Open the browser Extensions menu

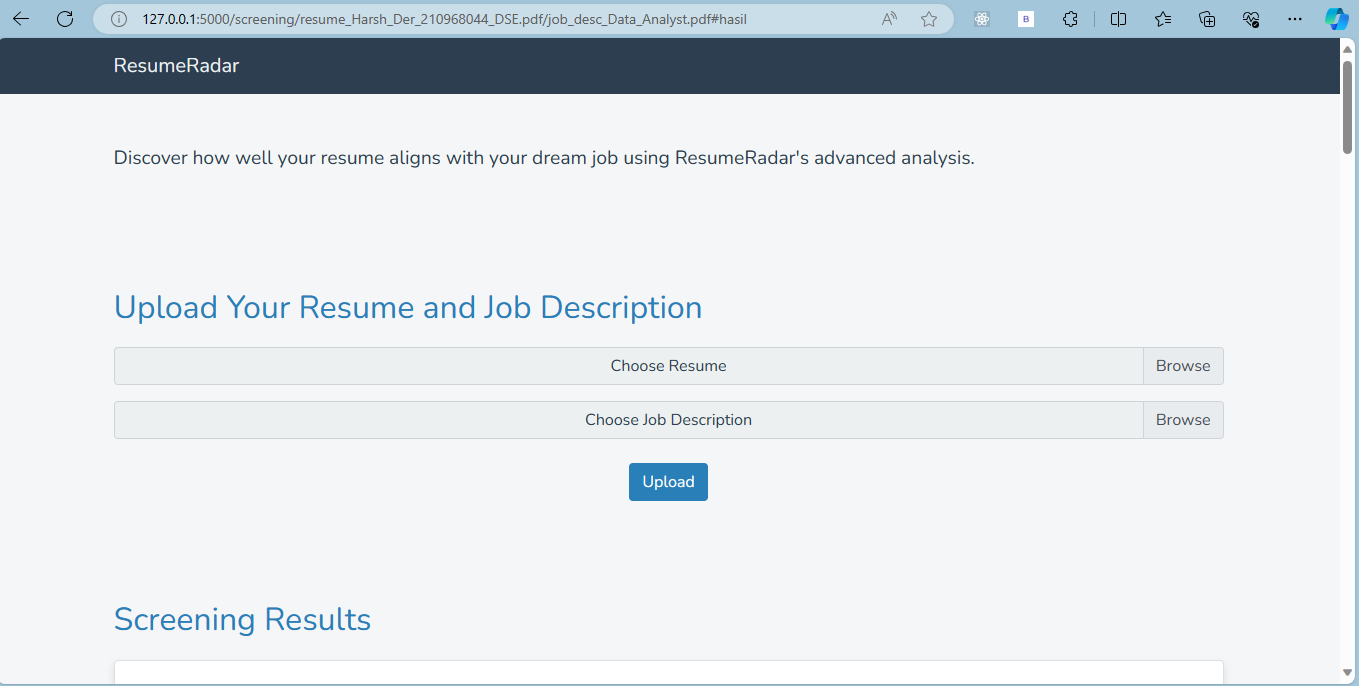pyautogui.click(x=1070, y=19)
